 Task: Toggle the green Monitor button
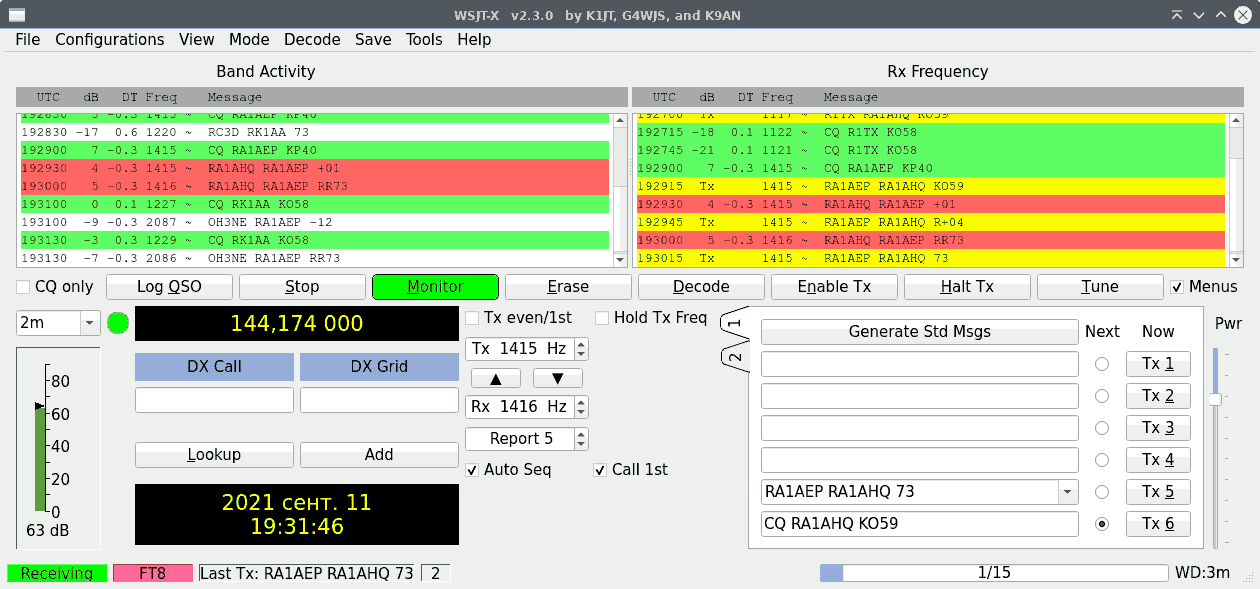pyautogui.click(x=435, y=287)
